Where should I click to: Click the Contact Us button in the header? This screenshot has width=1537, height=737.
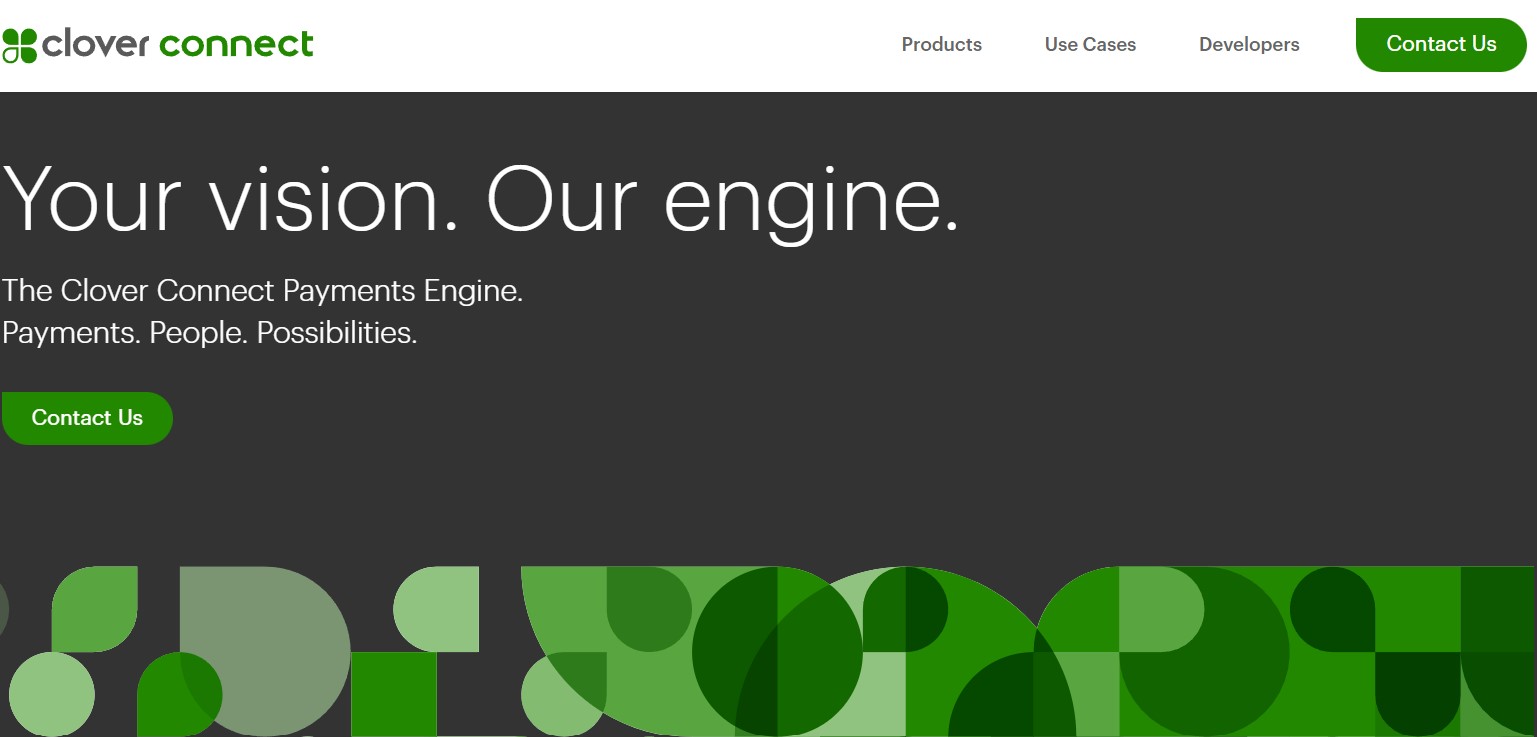(1440, 44)
